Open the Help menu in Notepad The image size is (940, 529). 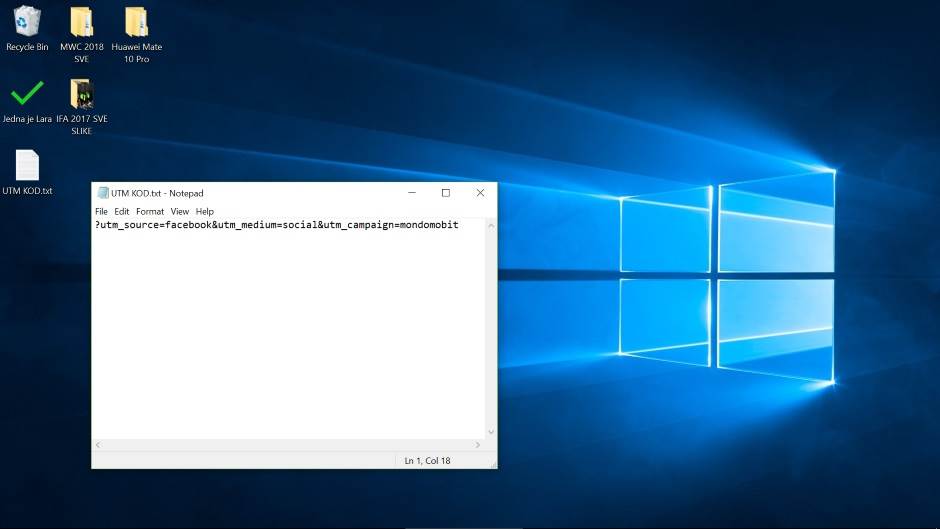click(205, 212)
